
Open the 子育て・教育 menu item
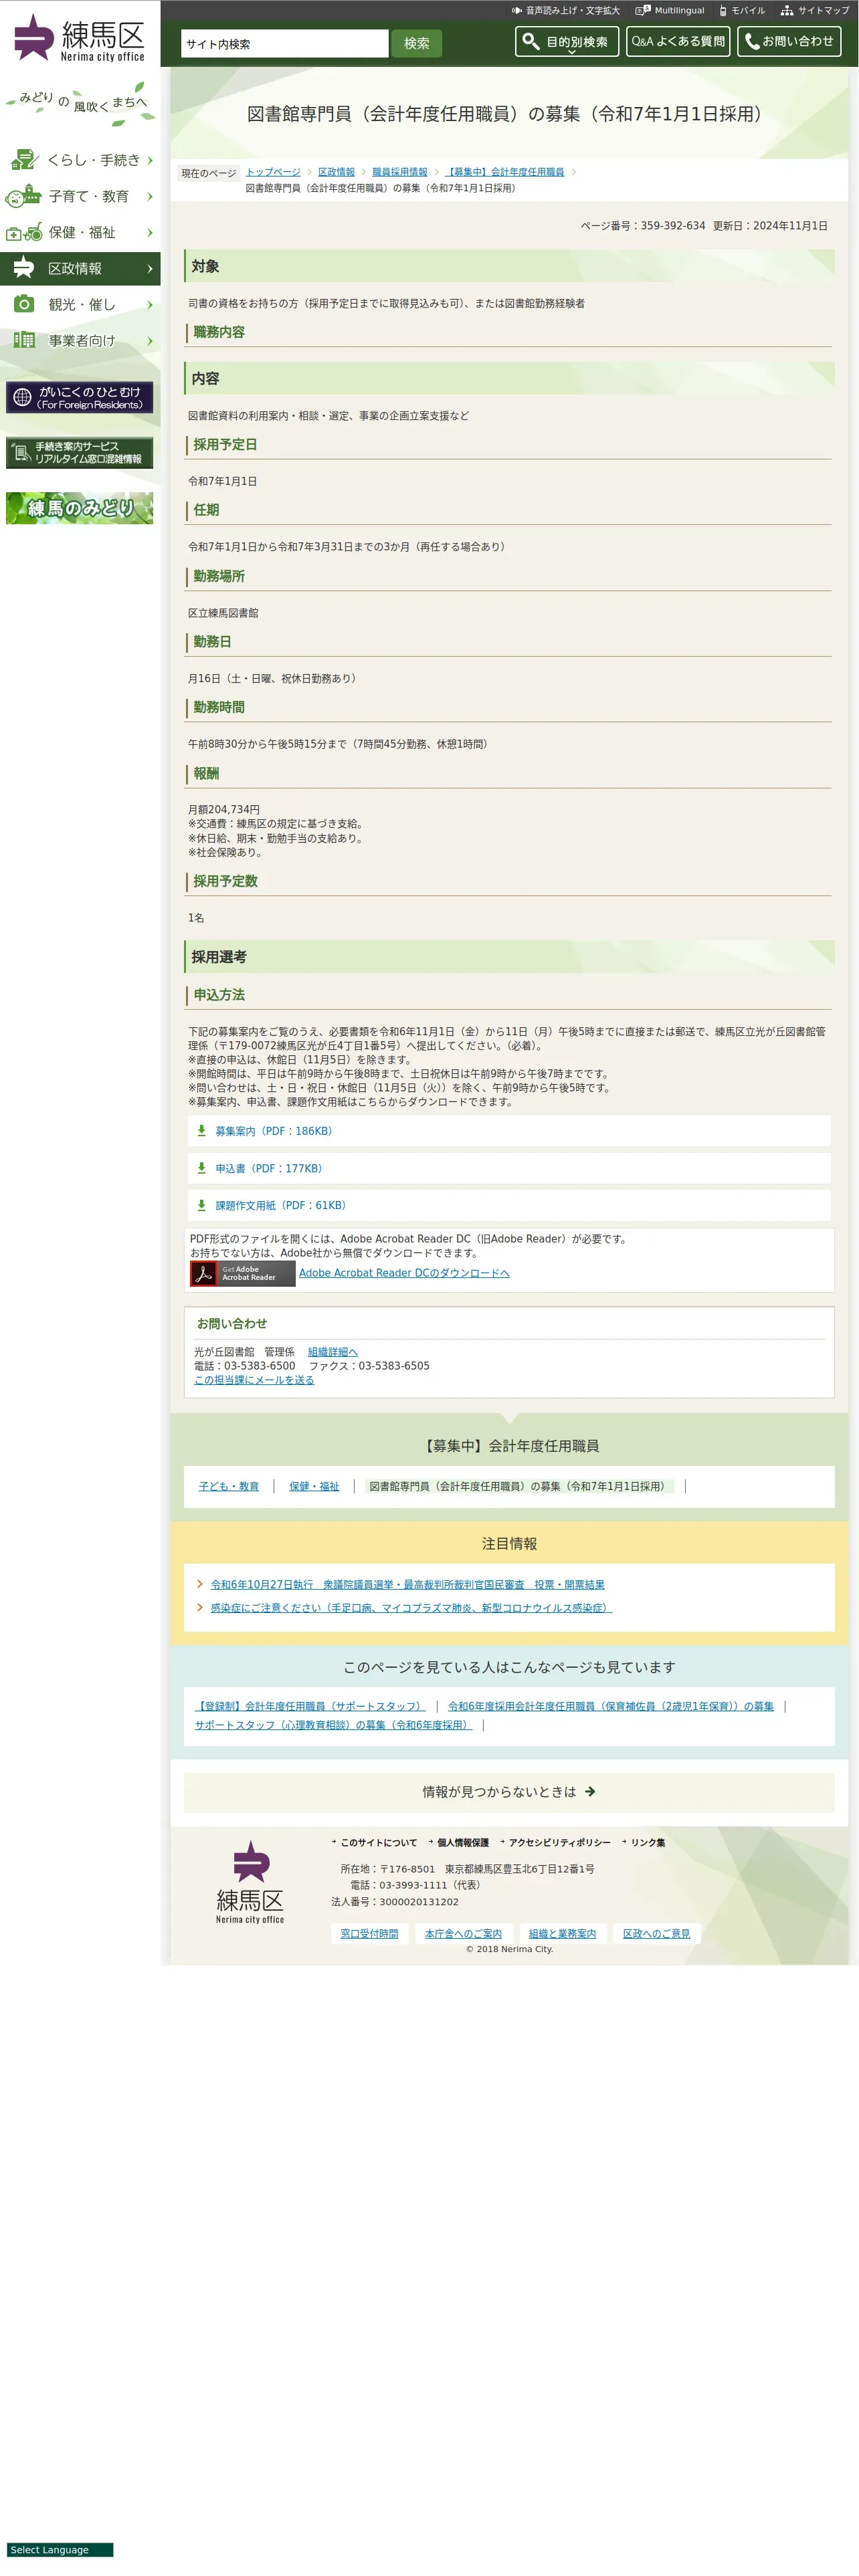(80, 196)
